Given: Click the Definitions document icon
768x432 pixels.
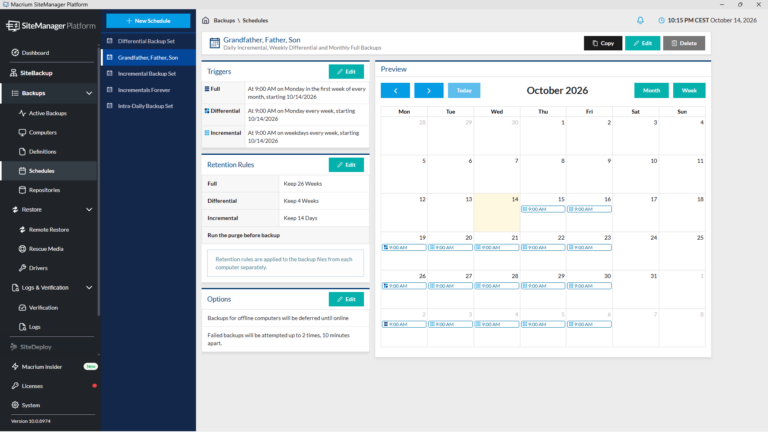Looking at the screenshot, I should (x=22, y=152).
